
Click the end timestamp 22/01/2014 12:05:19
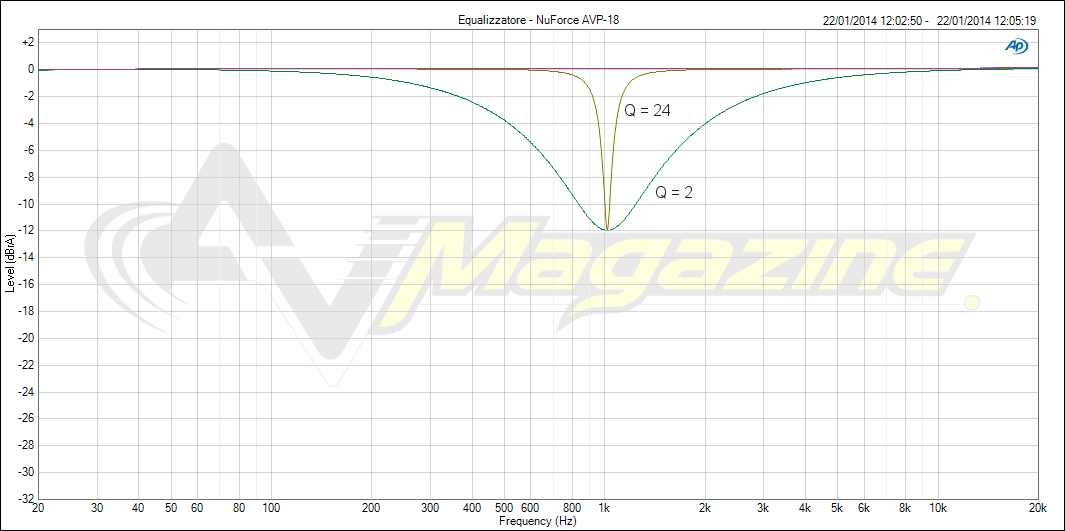click(986, 20)
